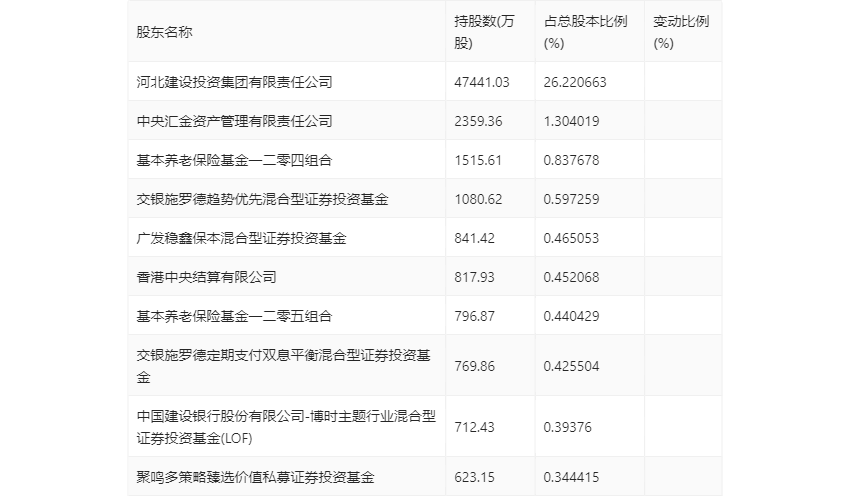Select the holding value 796.87

click(474, 316)
